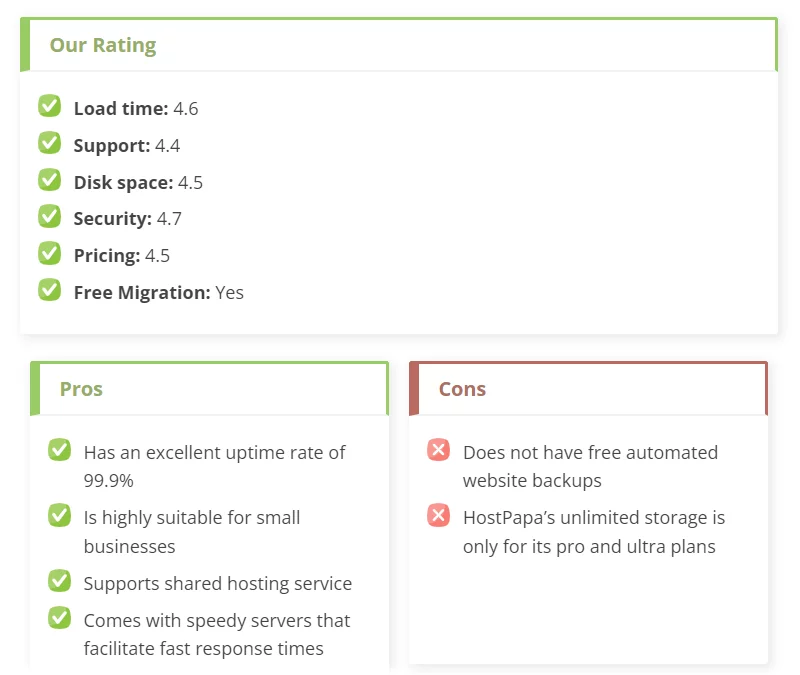Click the green check beside Disk space
800x675 pixels.
click(x=49, y=180)
